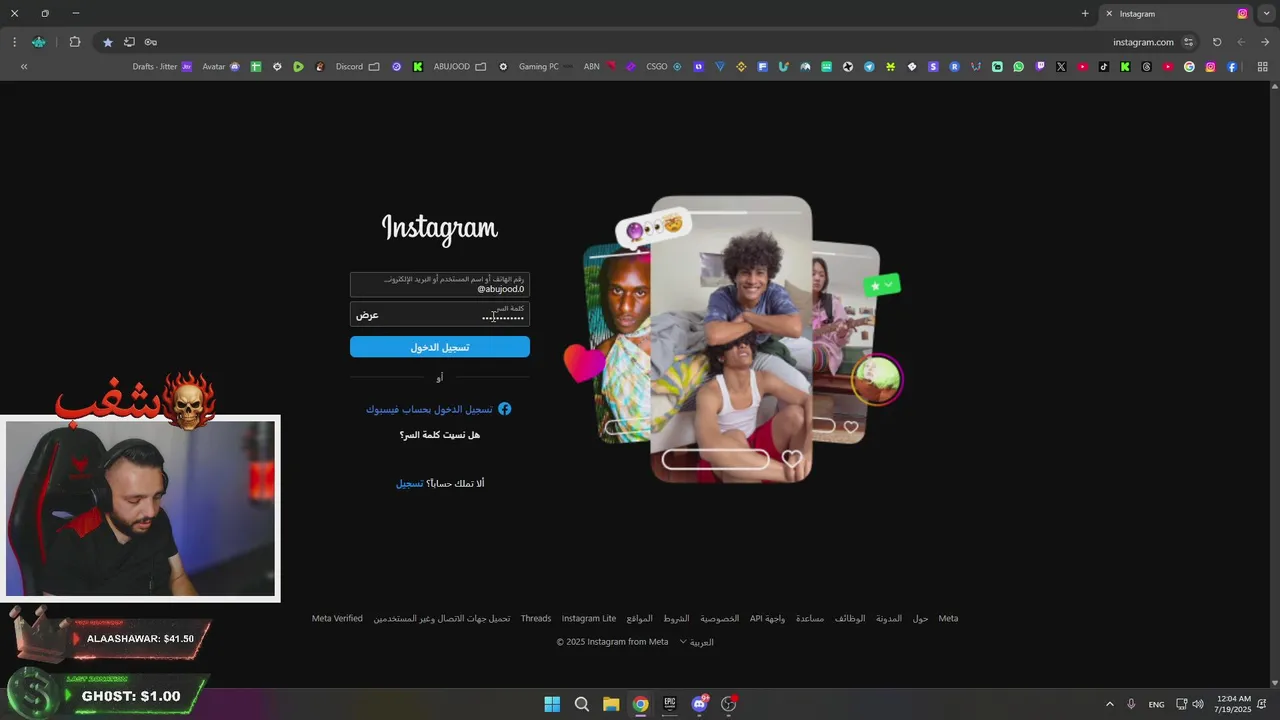
Task: Click the volume speaker icon in tray
Action: pyautogui.click(x=1198, y=704)
